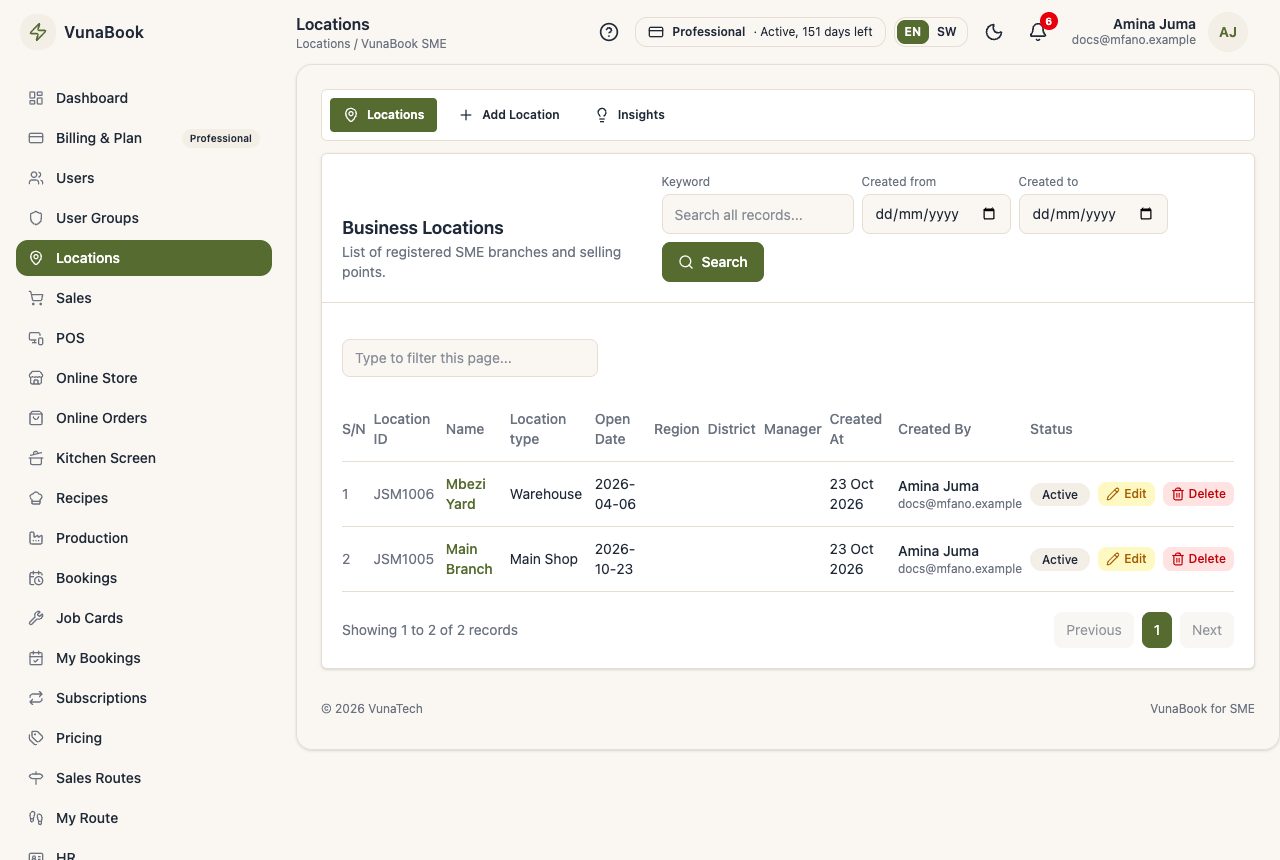Open Sales Routes in sidebar
This screenshot has height=860, width=1280.
[x=144, y=778]
